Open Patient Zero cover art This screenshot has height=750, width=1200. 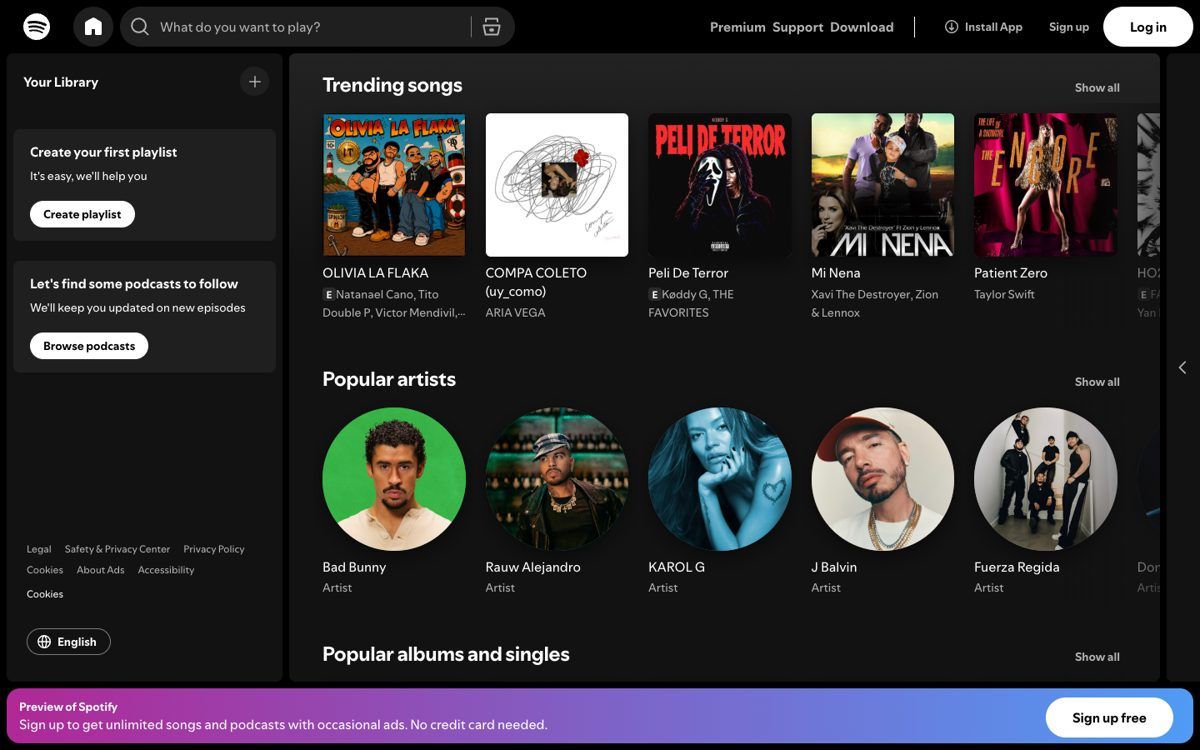click(x=1046, y=185)
